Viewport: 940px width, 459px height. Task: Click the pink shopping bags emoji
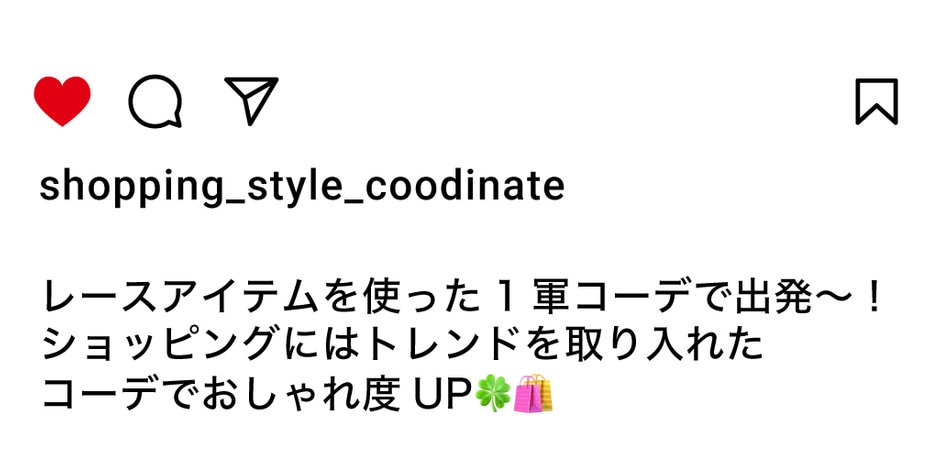pos(533,393)
